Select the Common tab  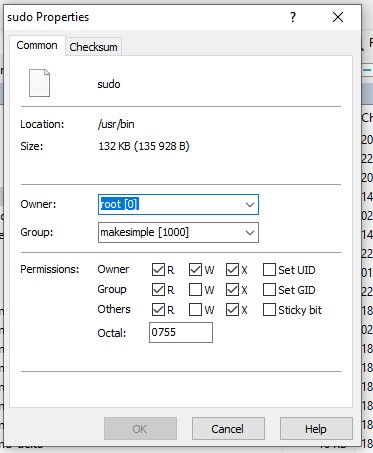37,45
